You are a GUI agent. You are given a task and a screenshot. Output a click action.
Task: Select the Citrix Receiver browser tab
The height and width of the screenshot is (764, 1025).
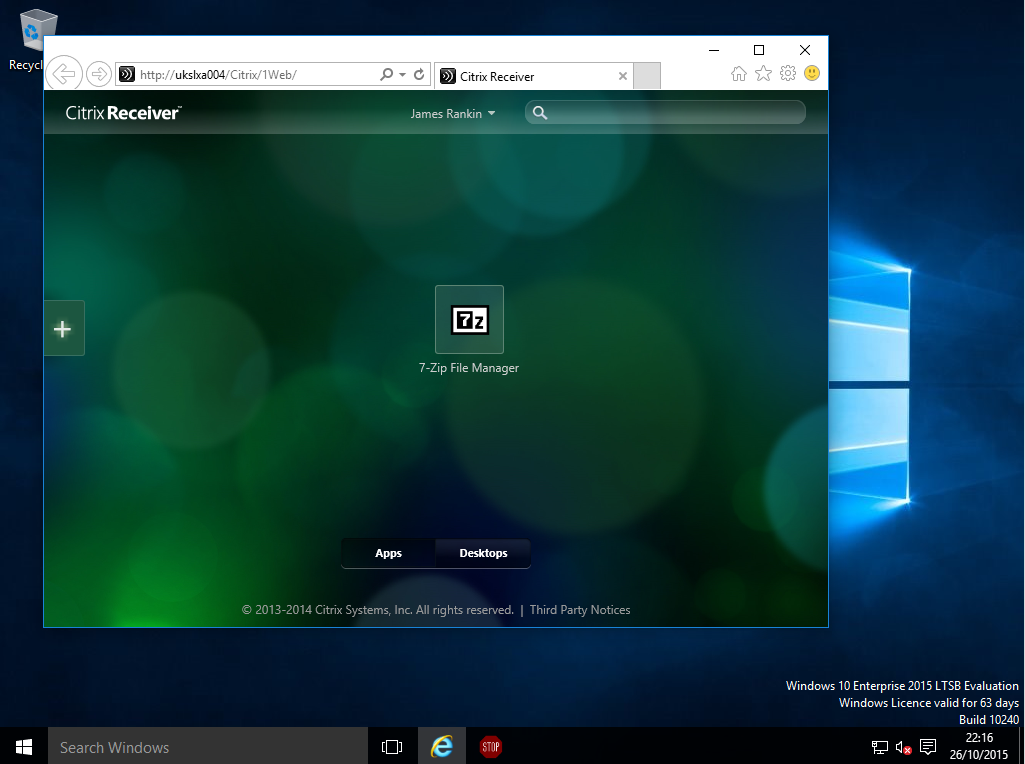(533, 76)
